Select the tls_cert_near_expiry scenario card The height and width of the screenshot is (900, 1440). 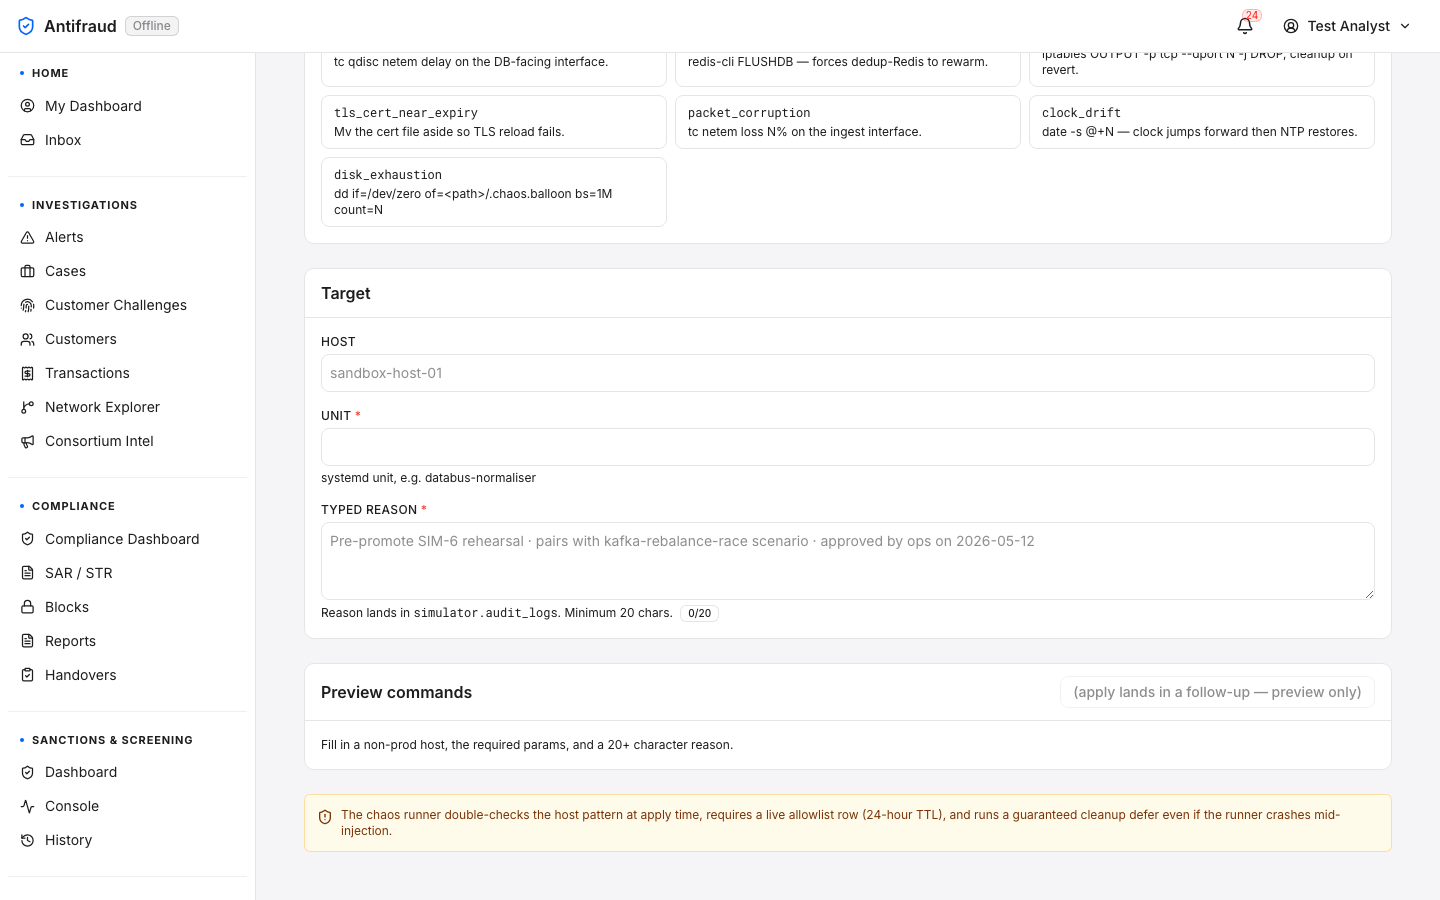493,122
